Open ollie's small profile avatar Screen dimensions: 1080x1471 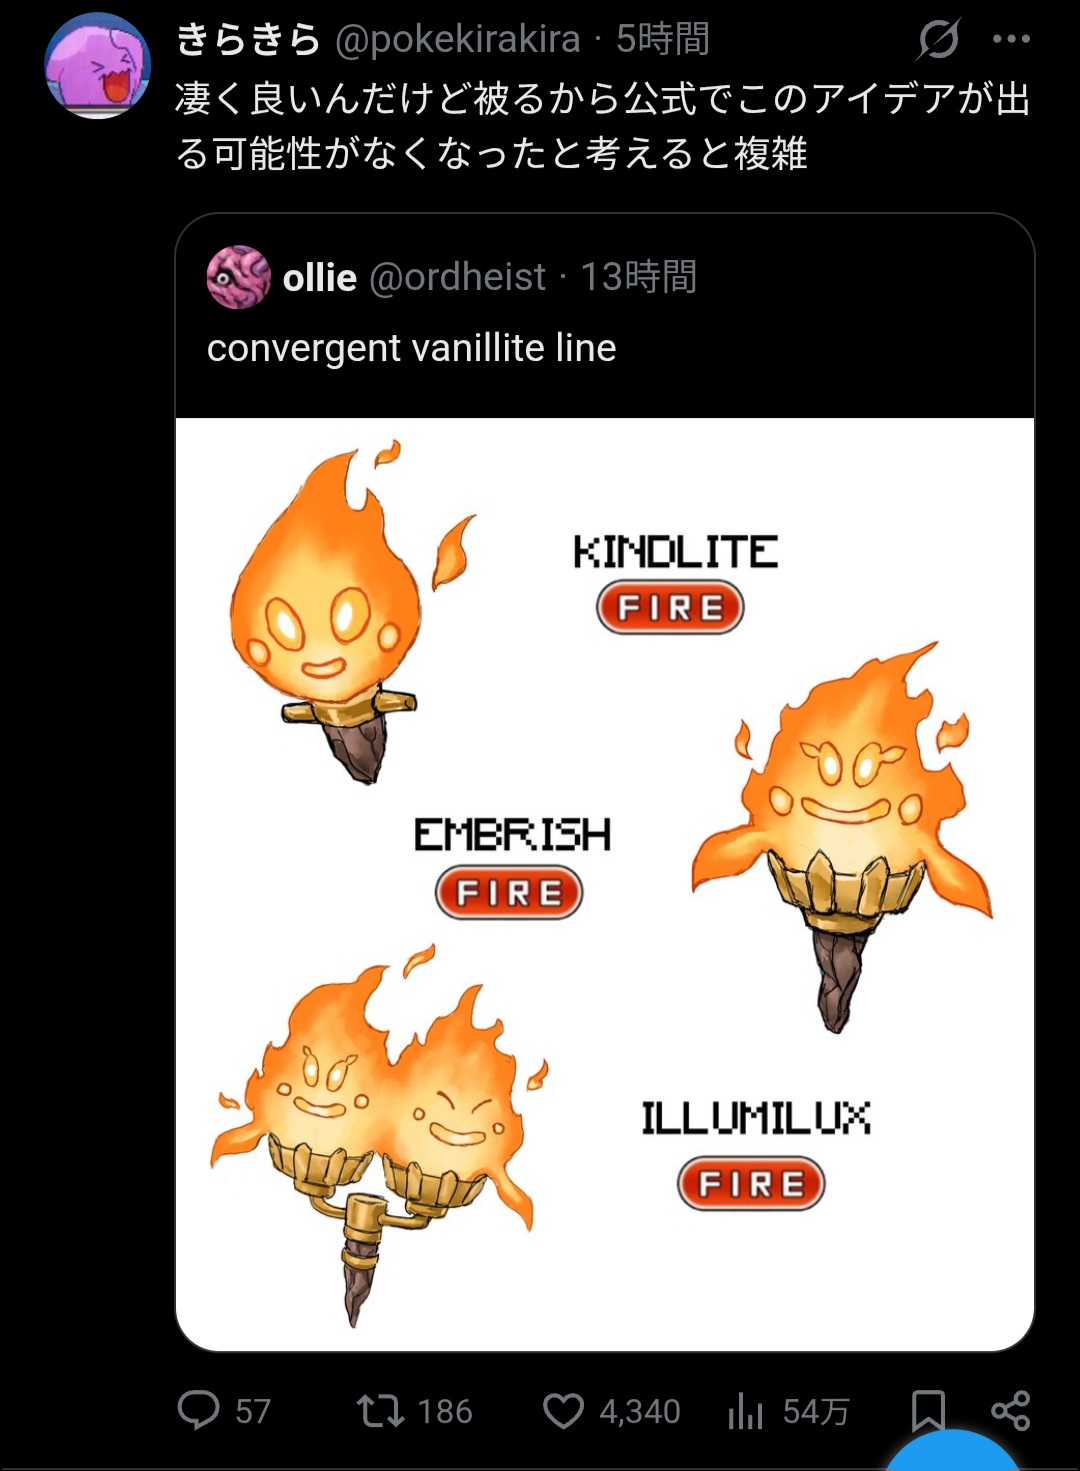point(238,277)
